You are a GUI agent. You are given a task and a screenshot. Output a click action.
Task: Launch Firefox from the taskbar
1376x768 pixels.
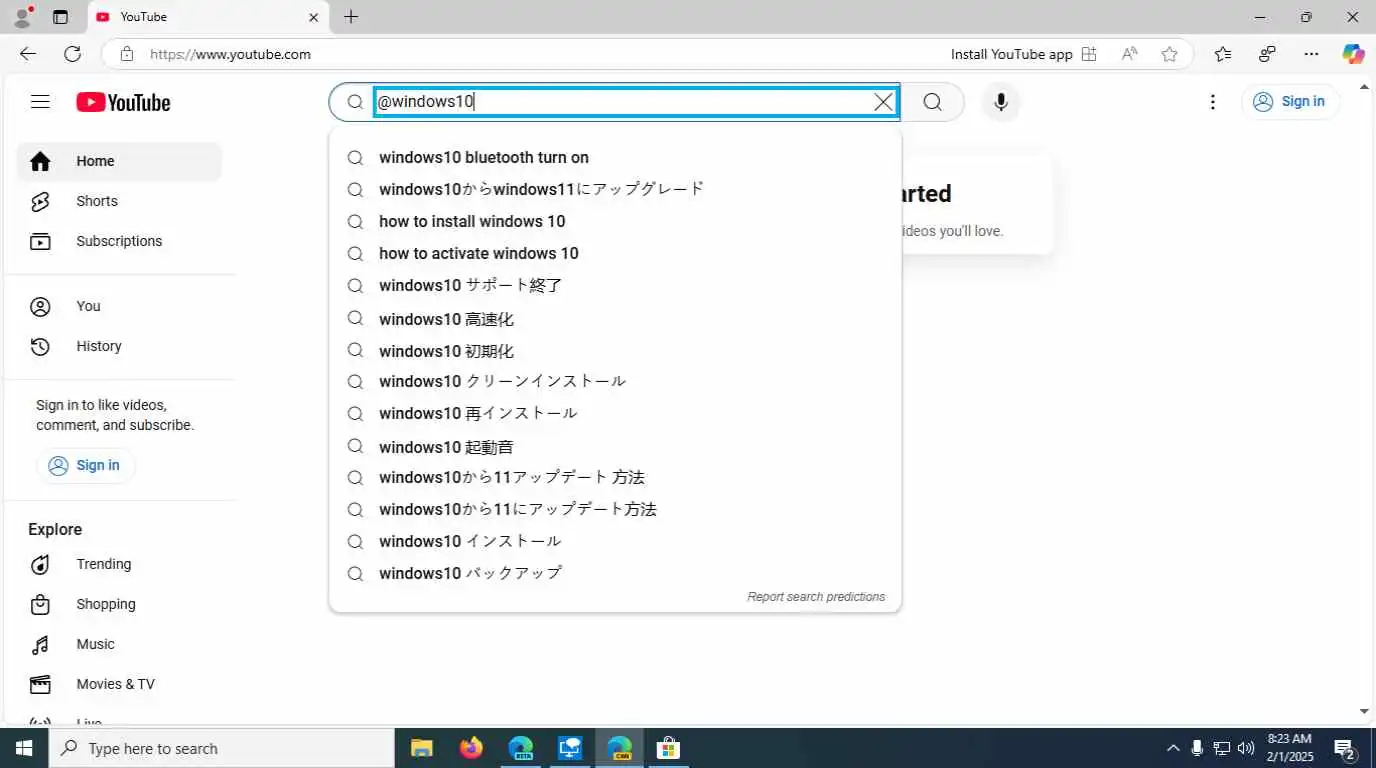click(x=471, y=748)
